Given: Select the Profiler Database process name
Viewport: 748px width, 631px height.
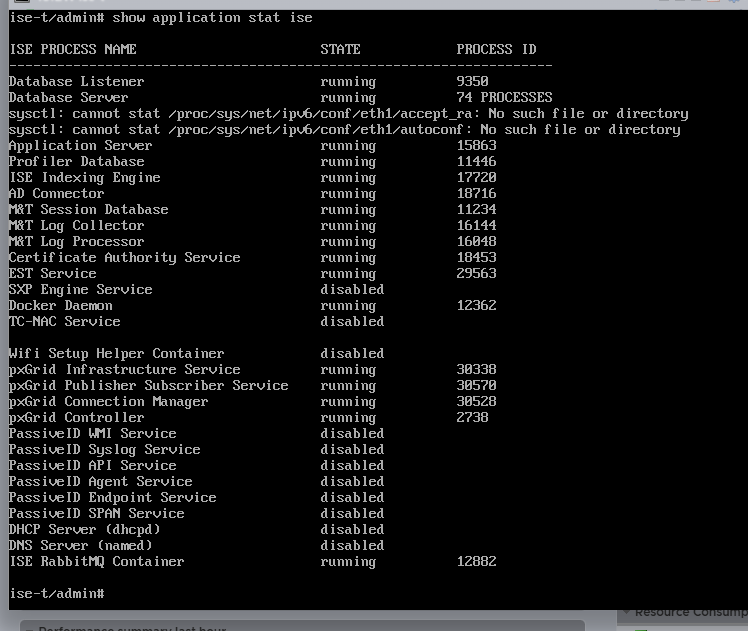Looking at the screenshot, I should click(76, 162).
